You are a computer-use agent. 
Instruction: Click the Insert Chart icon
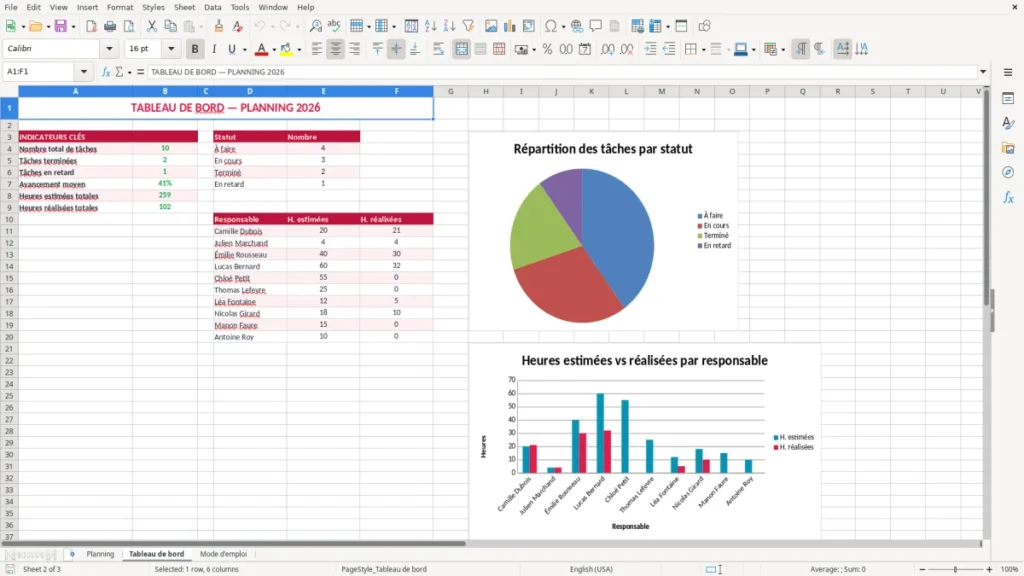click(x=509, y=26)
